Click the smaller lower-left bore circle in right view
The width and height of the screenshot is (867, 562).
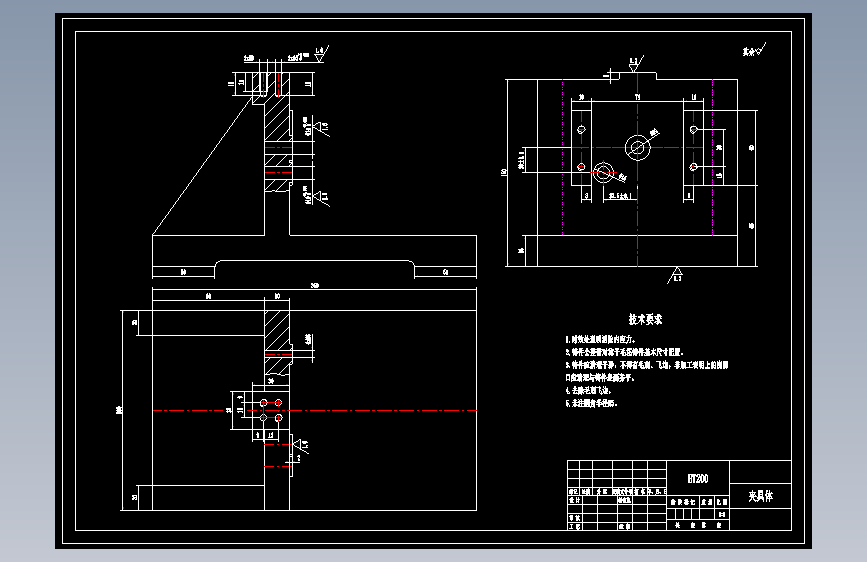coord(603,172)
